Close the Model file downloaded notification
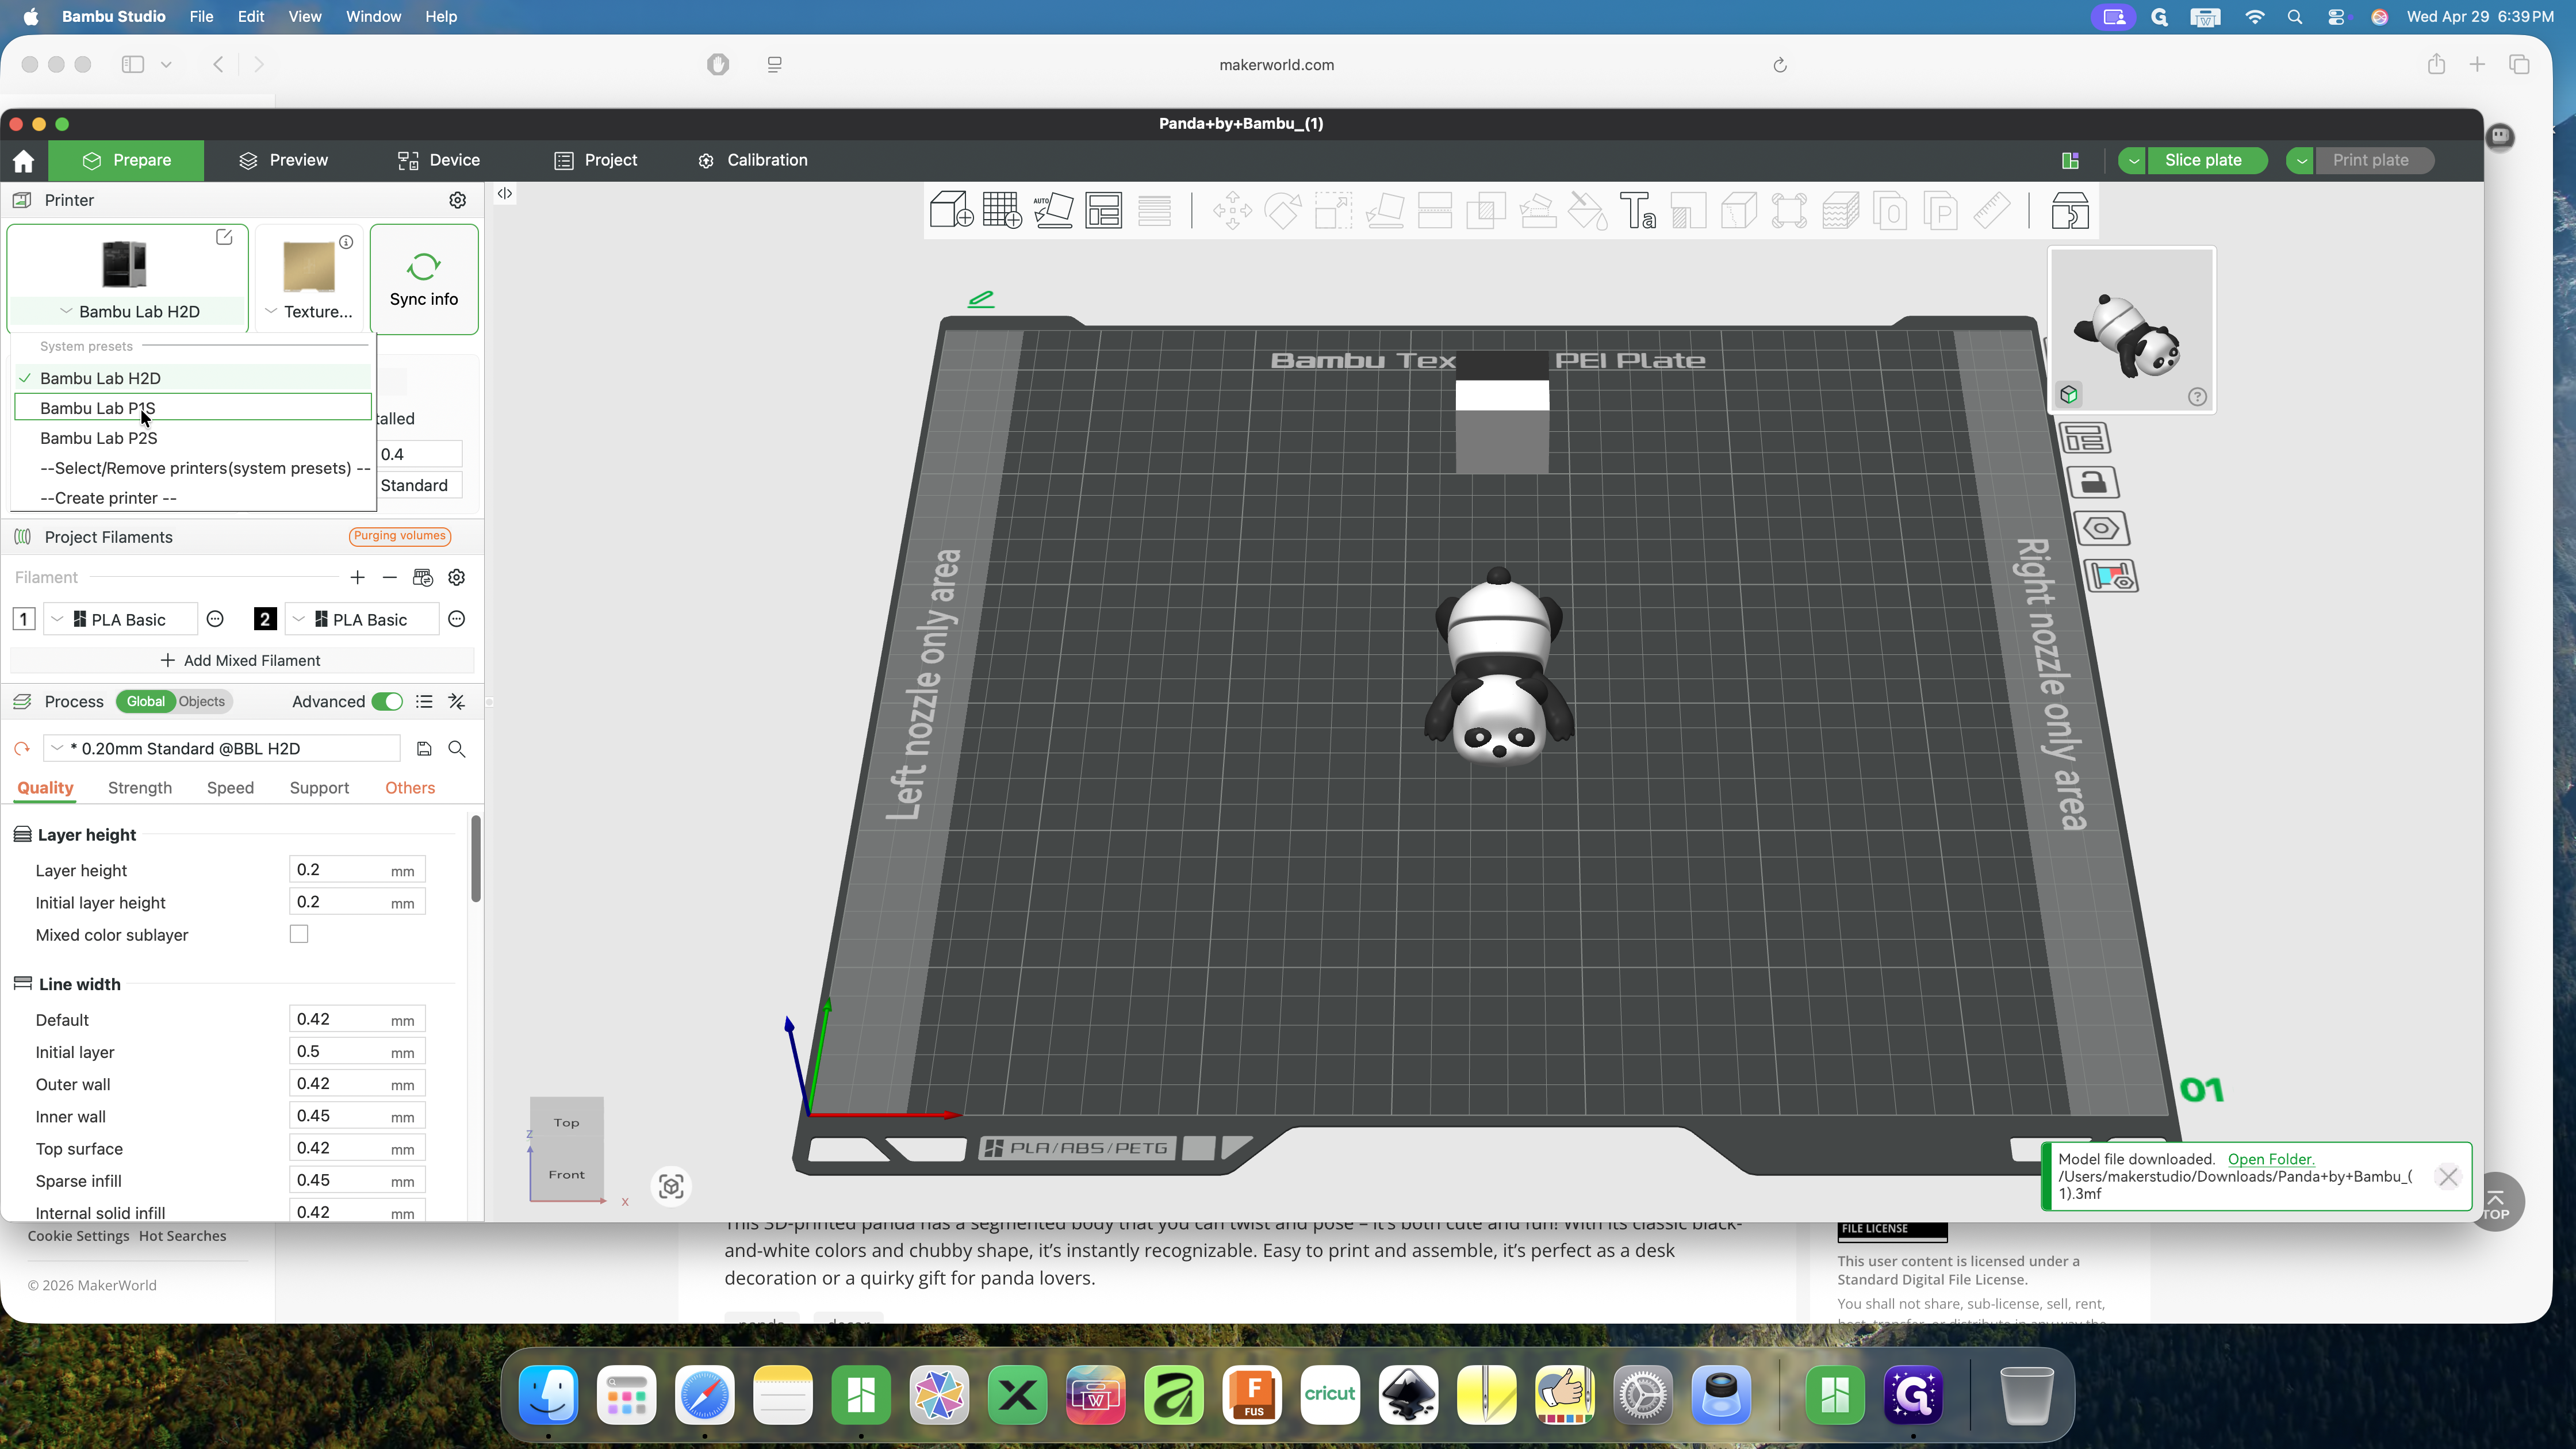Image resolution: width=2576 pixels, height=1449 pixels. (2448, 1177)
